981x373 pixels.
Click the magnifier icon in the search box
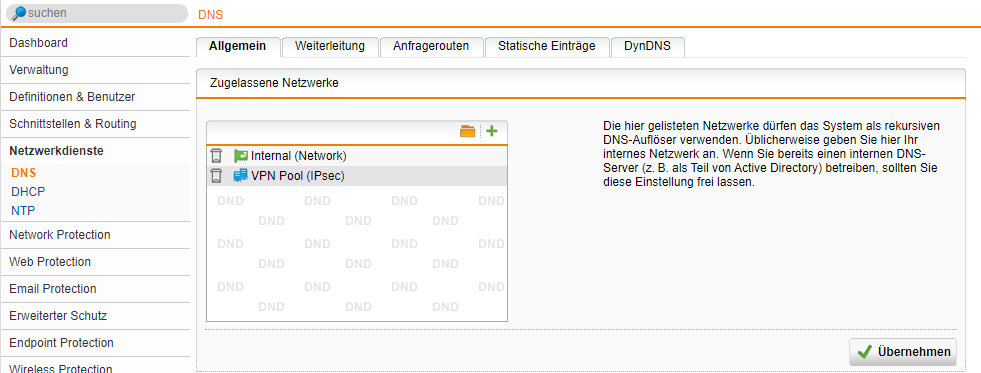coord(19,13)
